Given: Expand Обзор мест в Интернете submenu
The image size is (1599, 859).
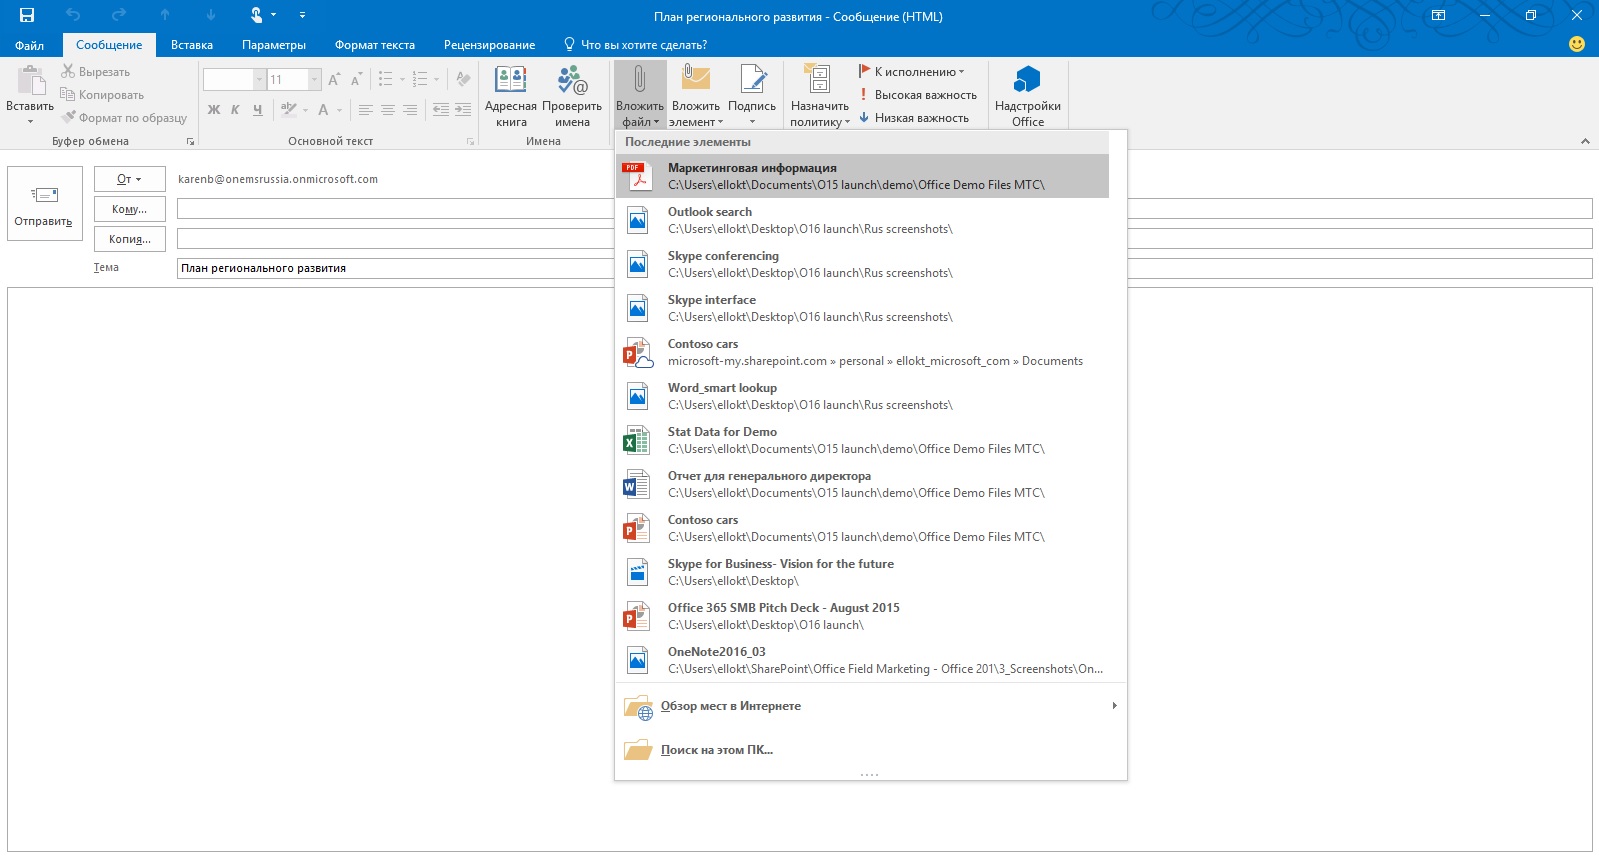Looking at the screenshot, I should (870, 706).
